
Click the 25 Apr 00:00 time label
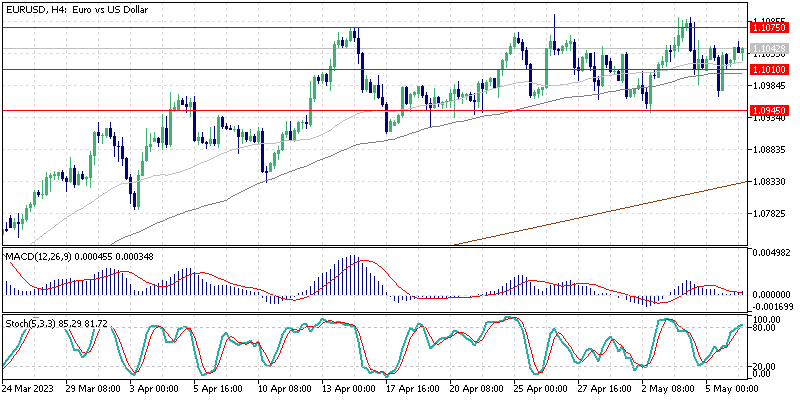coord(542,387)
